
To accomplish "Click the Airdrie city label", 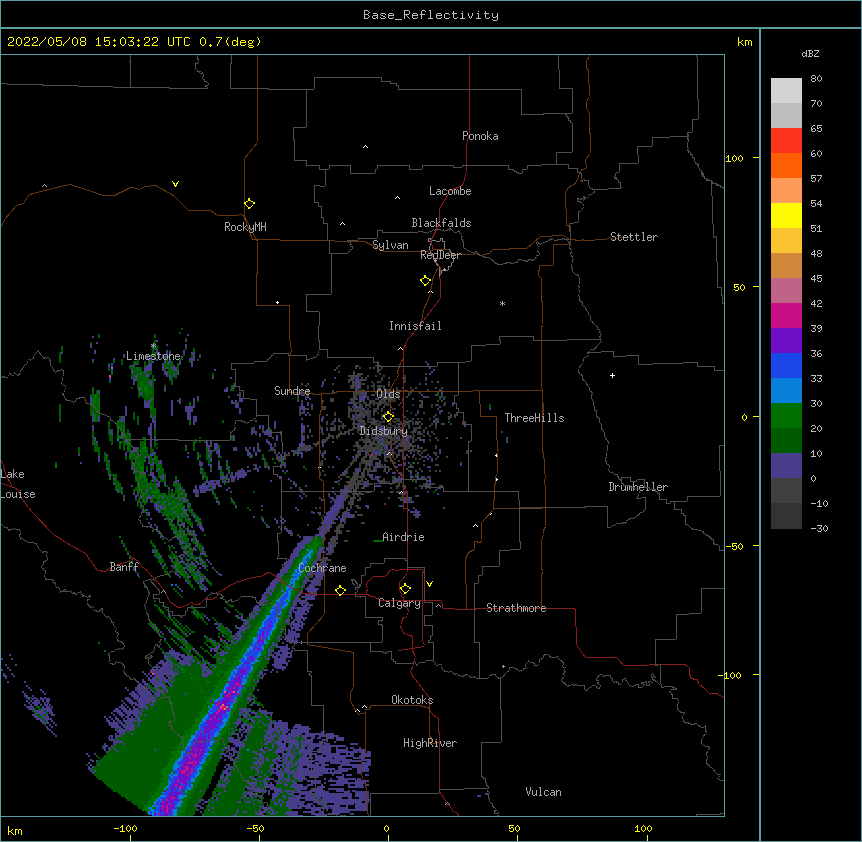I will click(403, 537).
